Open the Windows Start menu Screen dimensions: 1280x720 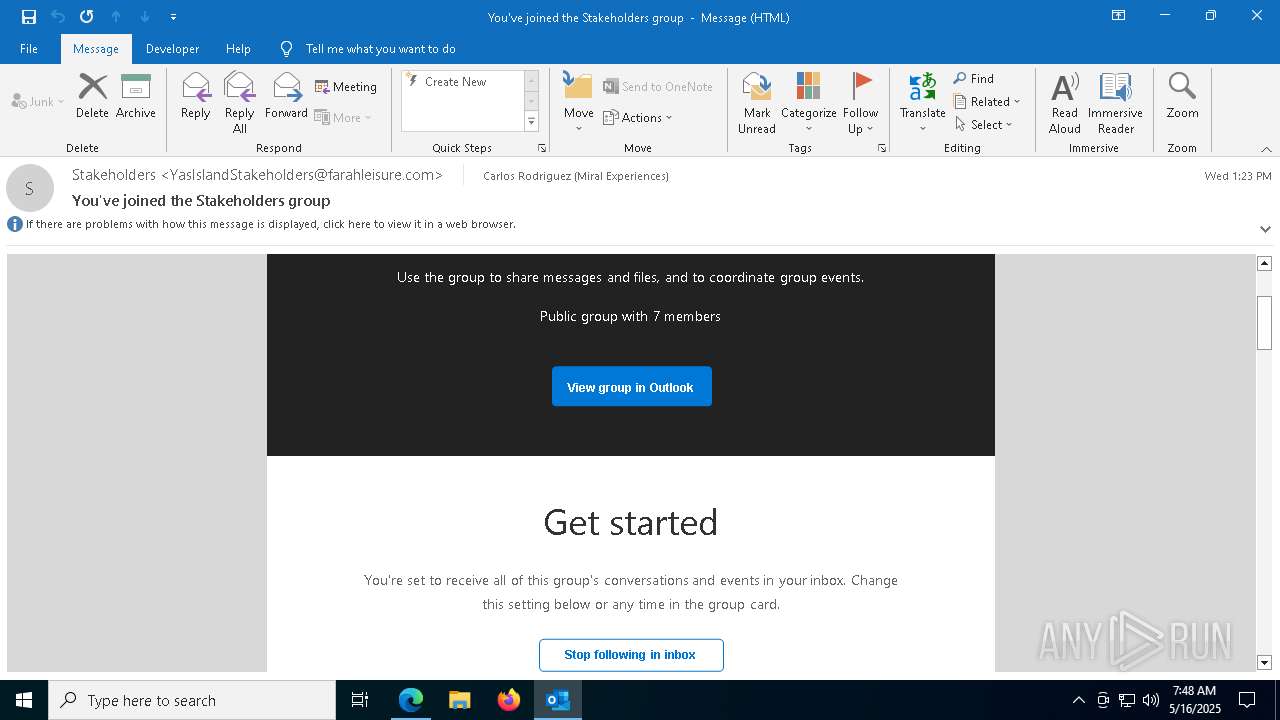pyautogui.click(x=24, y=700)
